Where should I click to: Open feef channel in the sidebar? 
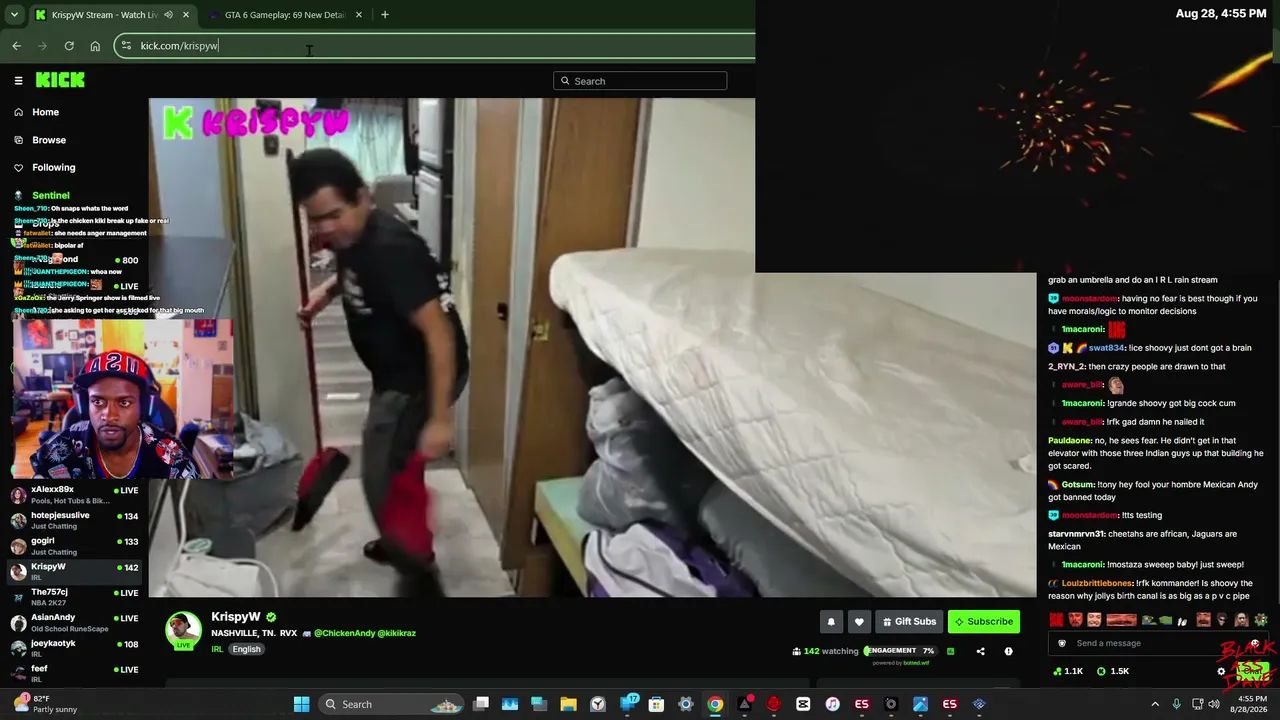(x=75, y=674)
